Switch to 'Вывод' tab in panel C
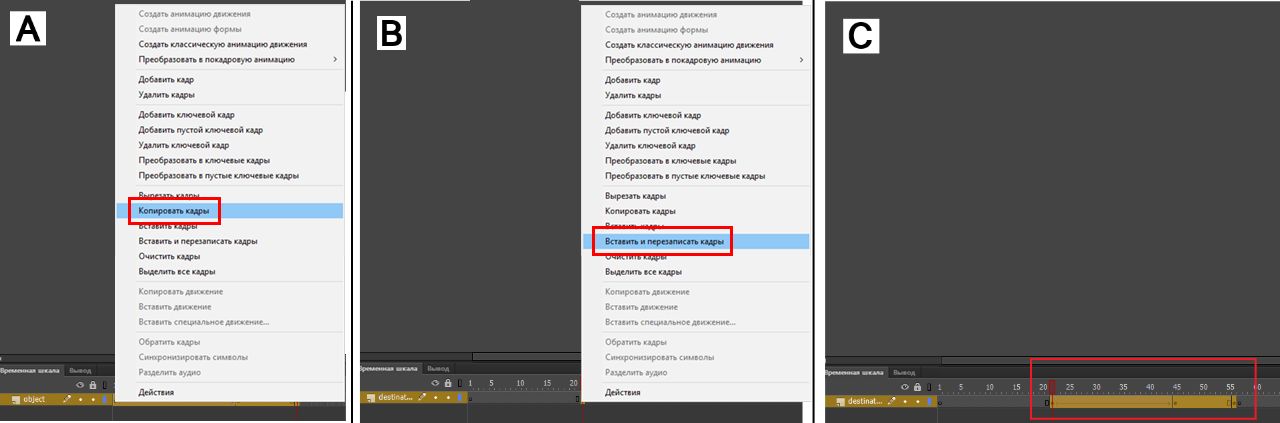Image resolution: width=1280 pixels, height=423 pixels. click(x=903, y=372)
